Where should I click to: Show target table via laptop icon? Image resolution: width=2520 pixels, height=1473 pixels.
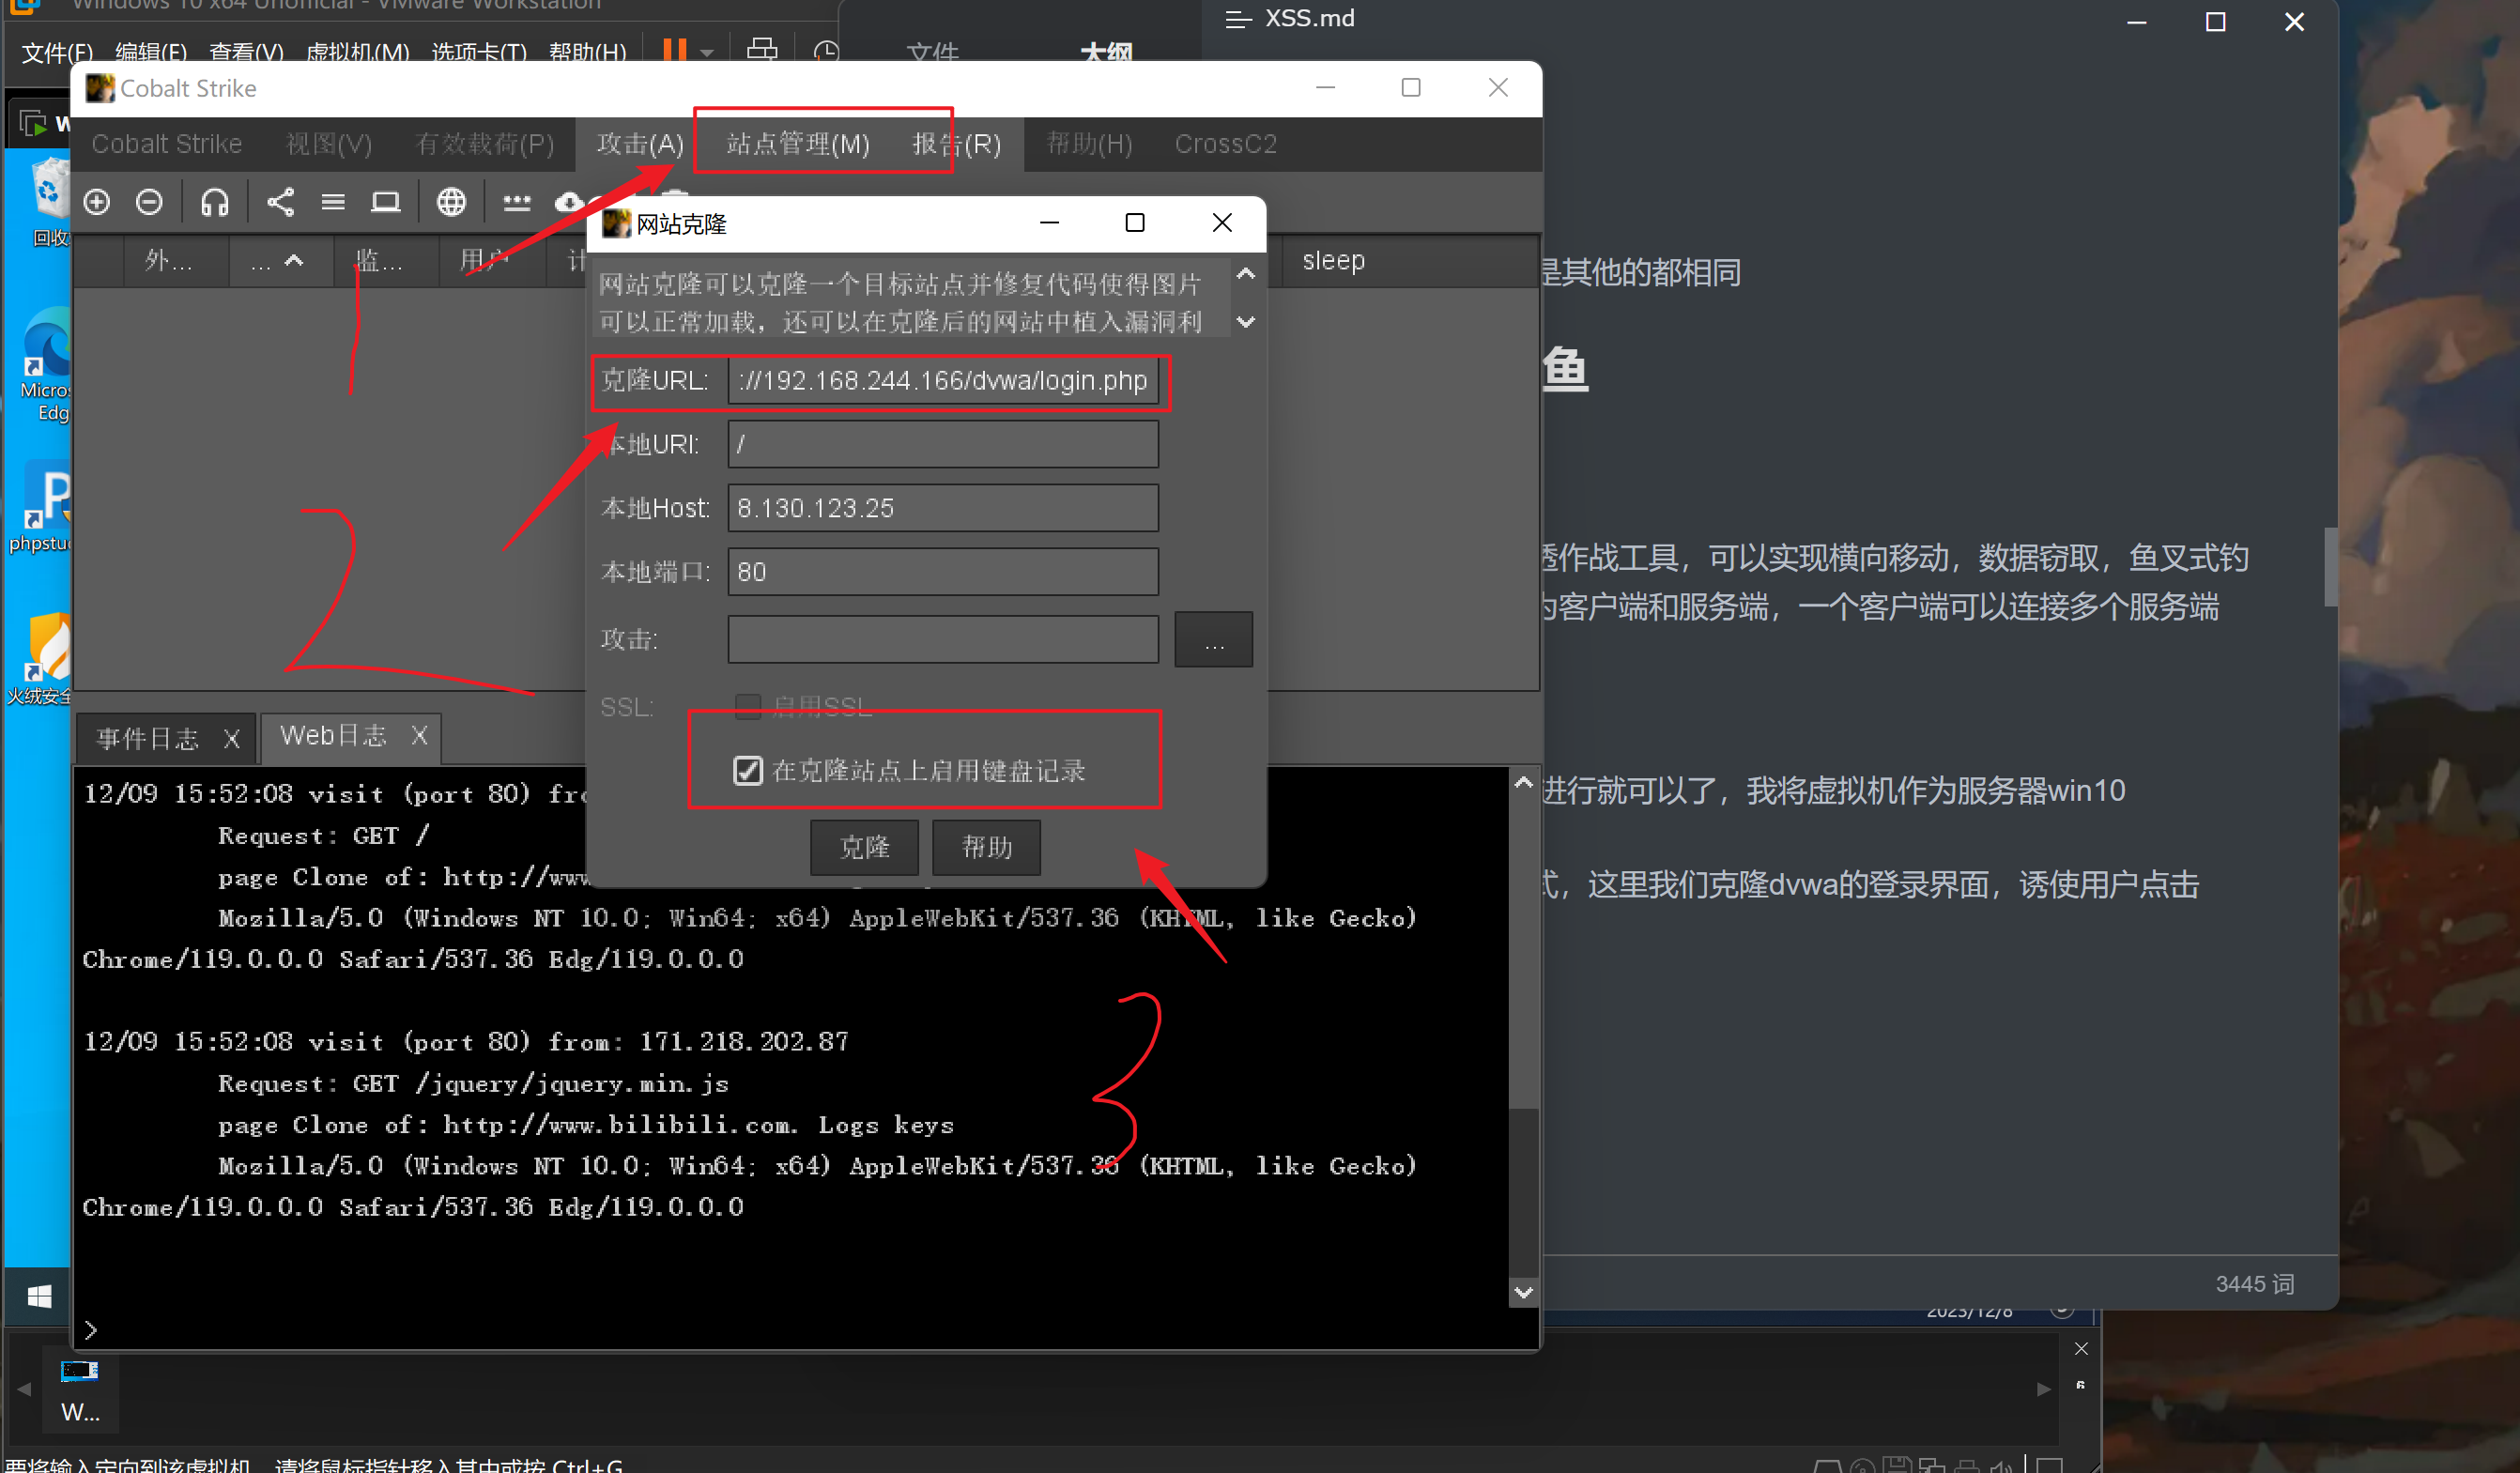point(386,203)
